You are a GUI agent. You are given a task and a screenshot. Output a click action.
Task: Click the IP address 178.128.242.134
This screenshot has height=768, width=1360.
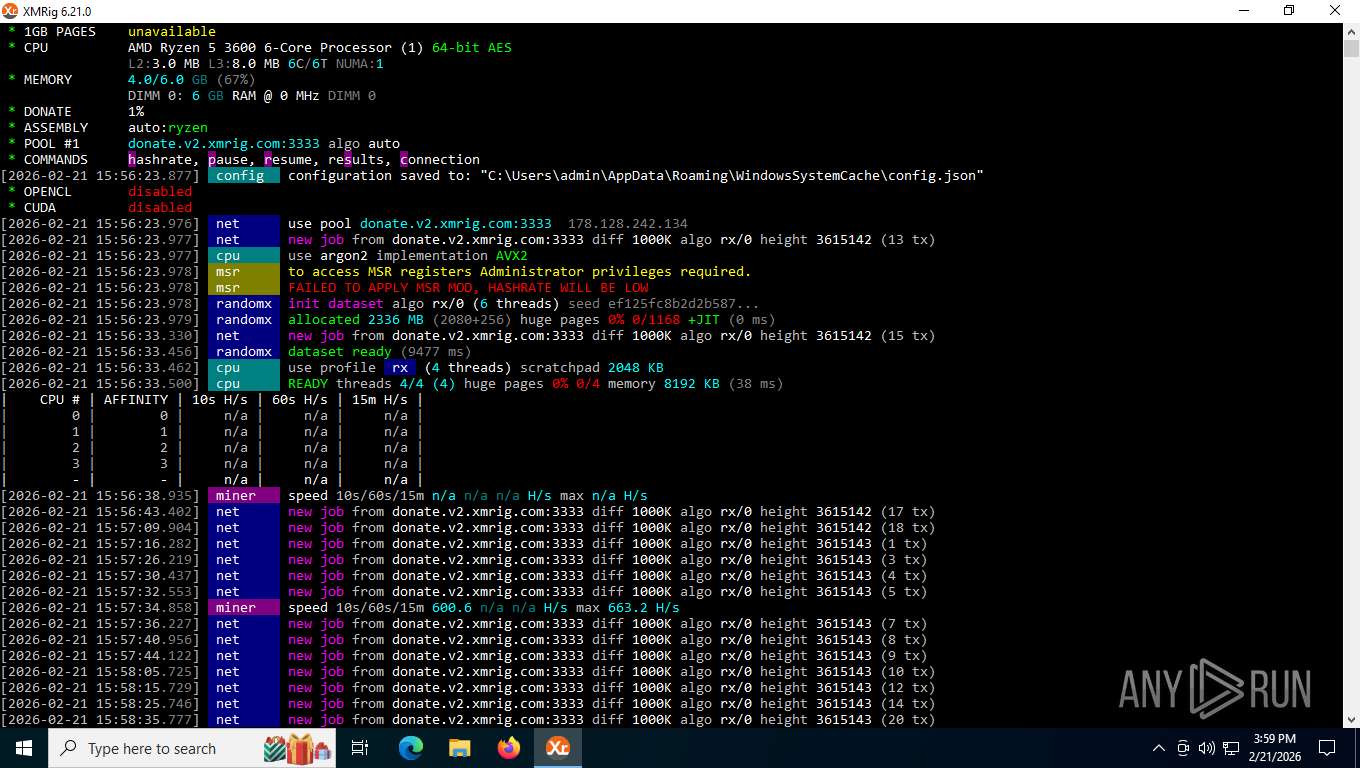[628, 223]
